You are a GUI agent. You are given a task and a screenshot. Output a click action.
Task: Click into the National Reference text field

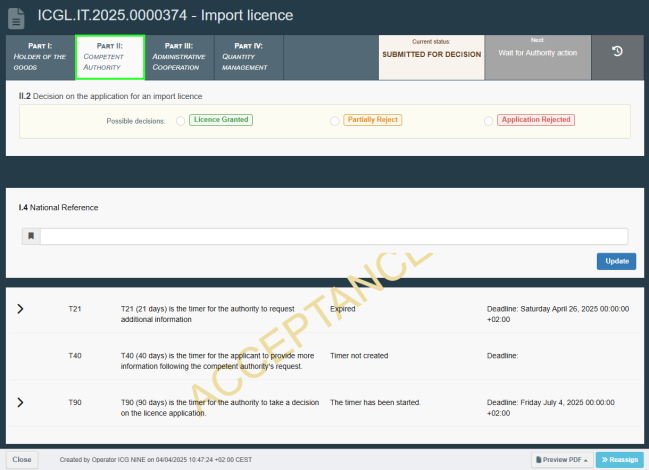coord(333,237)
